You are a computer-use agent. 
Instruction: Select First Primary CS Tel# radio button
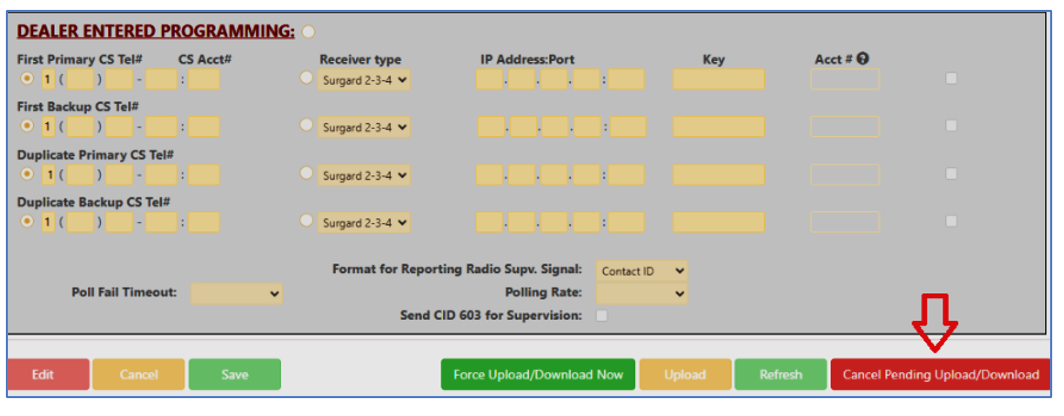27,78
